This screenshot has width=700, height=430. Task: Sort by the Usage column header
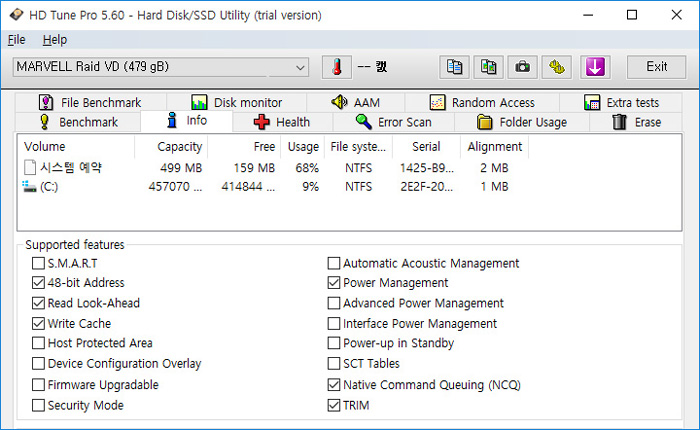pyautogui.click(x=303, y=146)
